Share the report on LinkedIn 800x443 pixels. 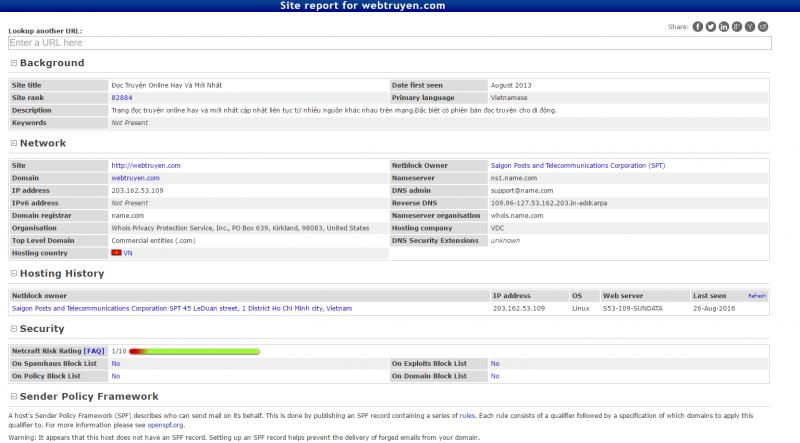pyautogui.click(x=723, y=27)
